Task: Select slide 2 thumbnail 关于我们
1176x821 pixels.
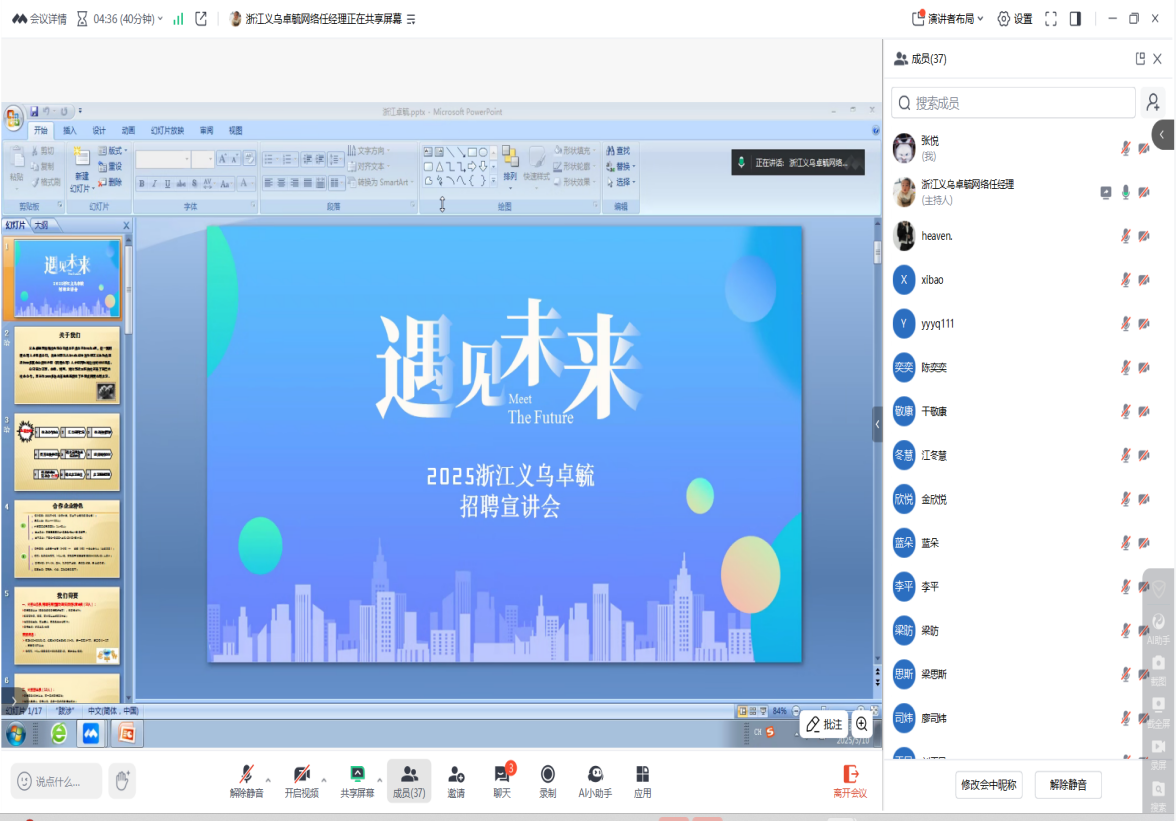Action: pos(67,365)
